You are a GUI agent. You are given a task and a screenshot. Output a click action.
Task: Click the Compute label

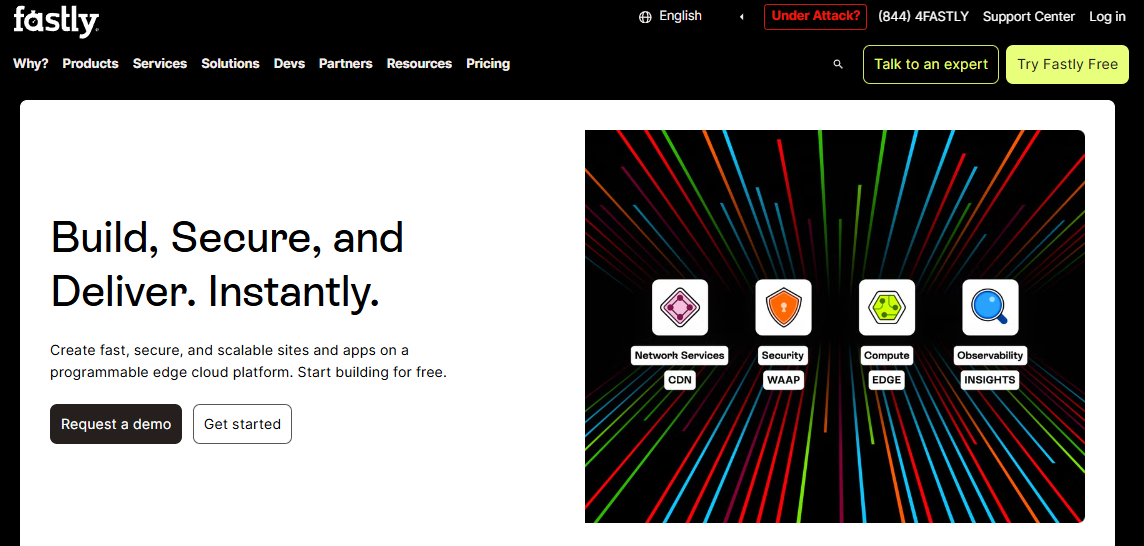click(886, 355)
